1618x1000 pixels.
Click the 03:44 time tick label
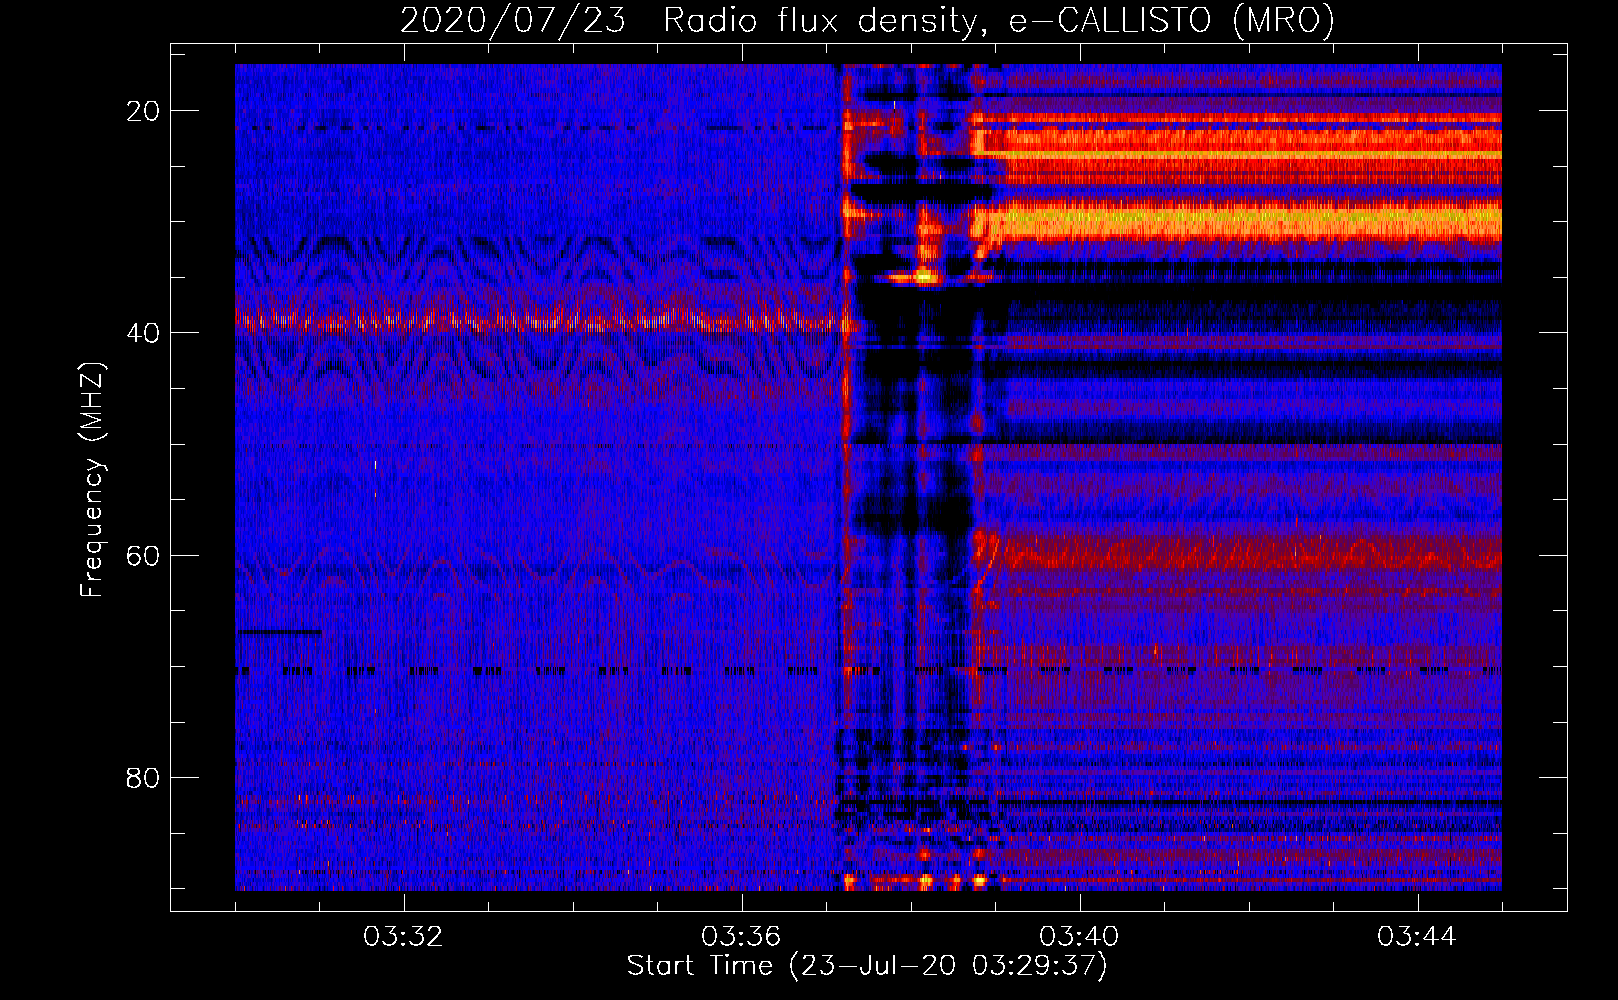[1418, 937]
